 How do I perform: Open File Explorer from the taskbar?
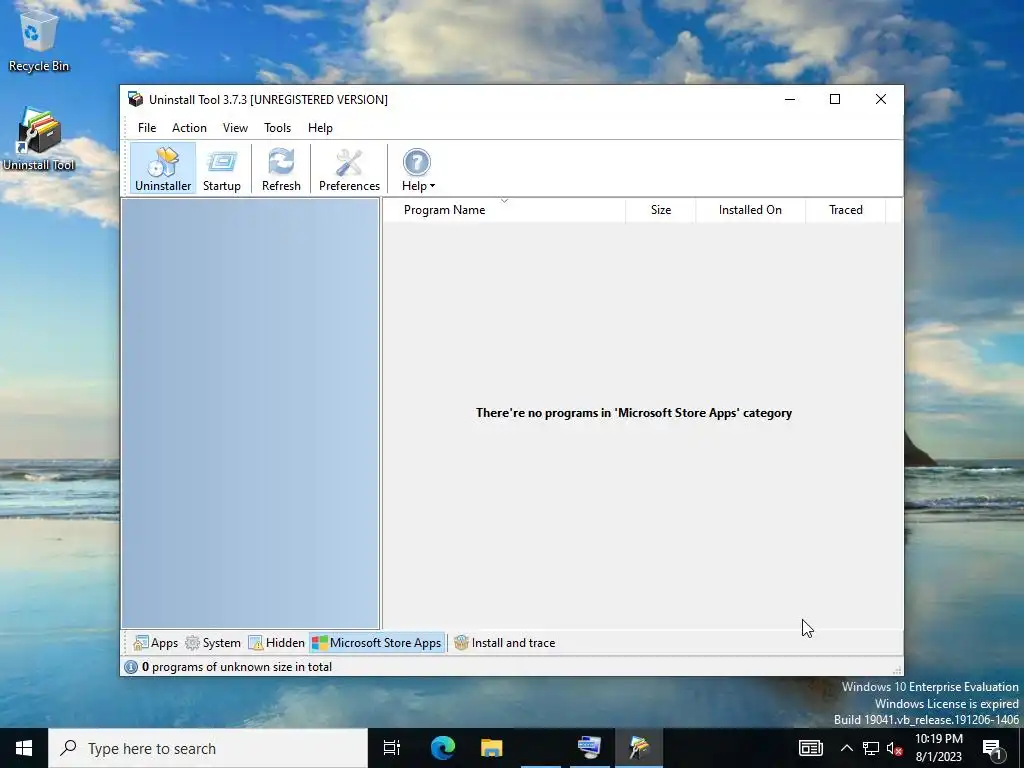pos(492,748)
